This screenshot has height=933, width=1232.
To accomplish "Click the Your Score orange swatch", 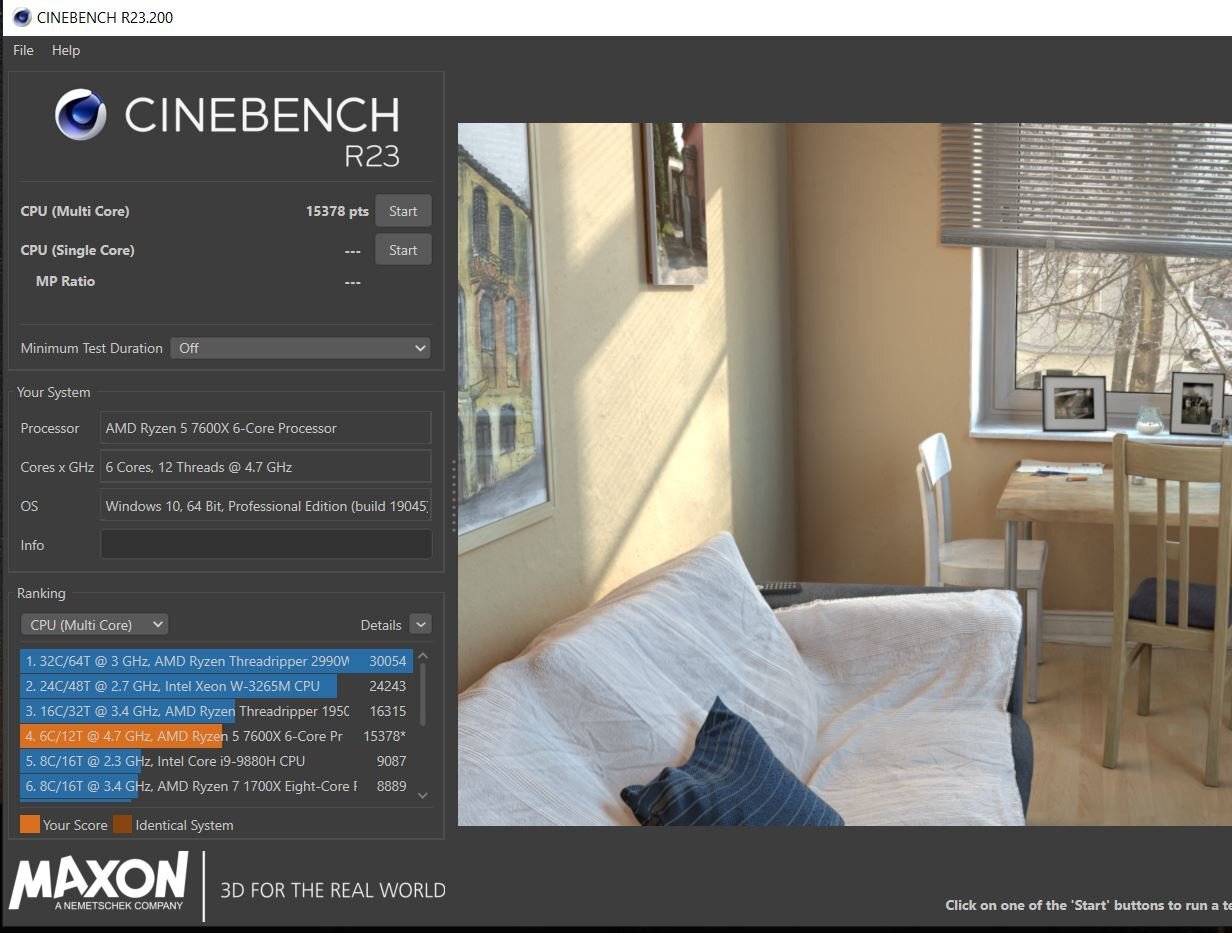I will (30, 825).
